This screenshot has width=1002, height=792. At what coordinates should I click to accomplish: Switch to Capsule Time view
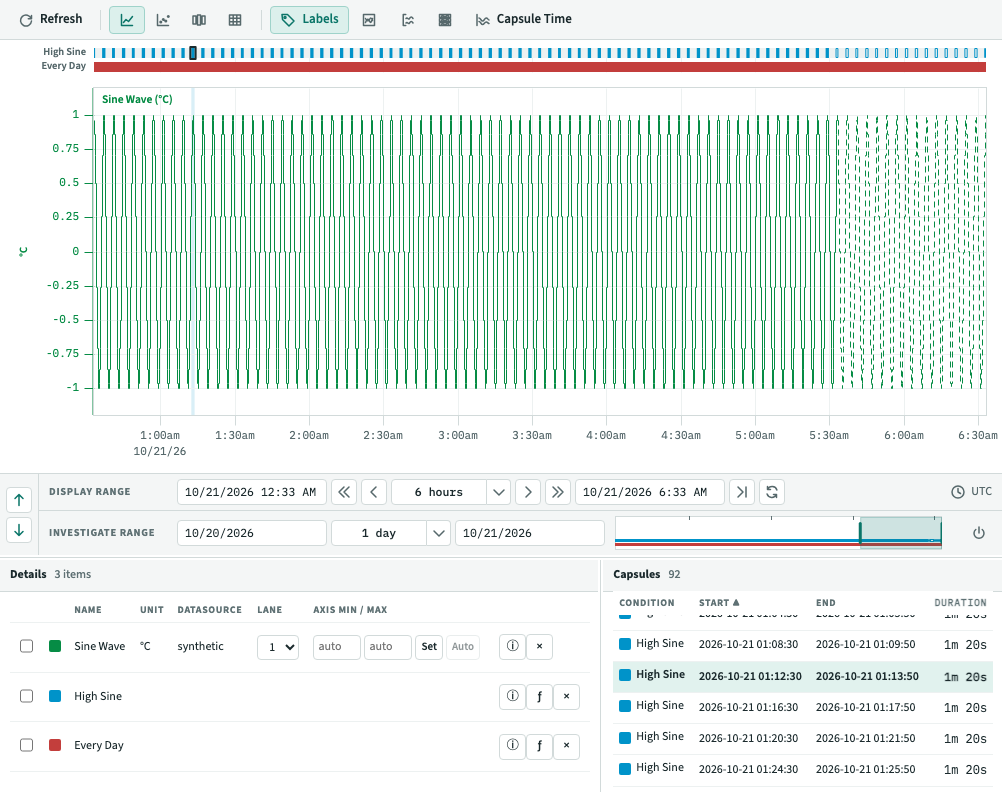point(523,19)
